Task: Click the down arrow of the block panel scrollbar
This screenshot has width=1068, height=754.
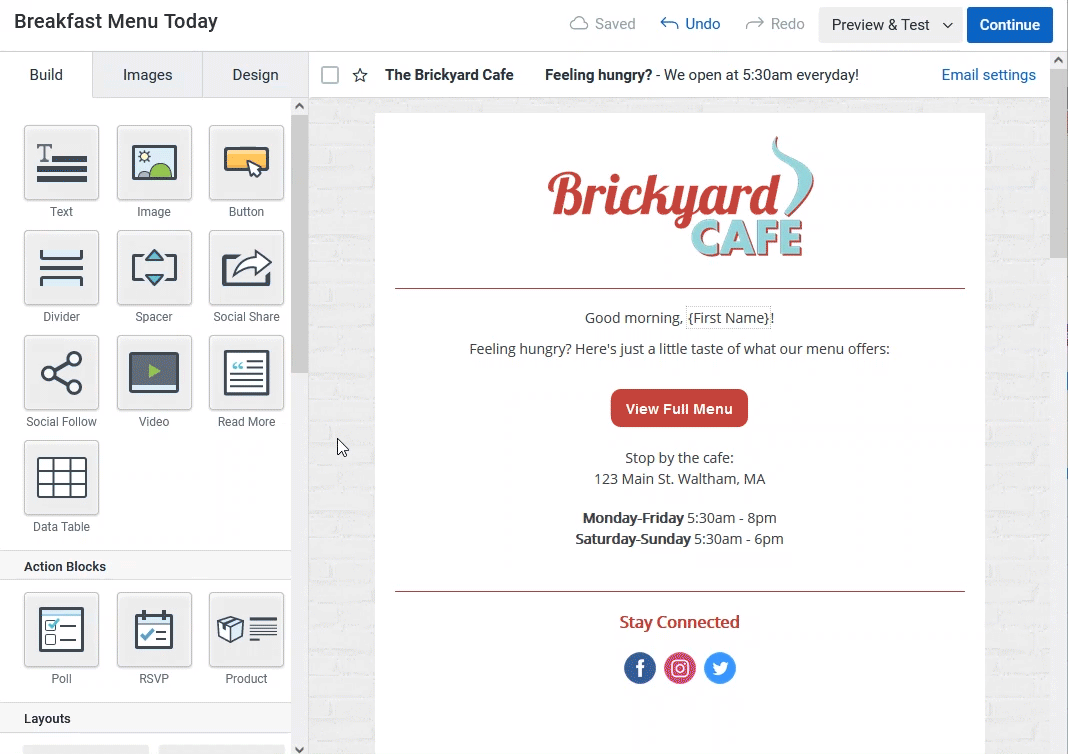Action: [x=299, y=749]
